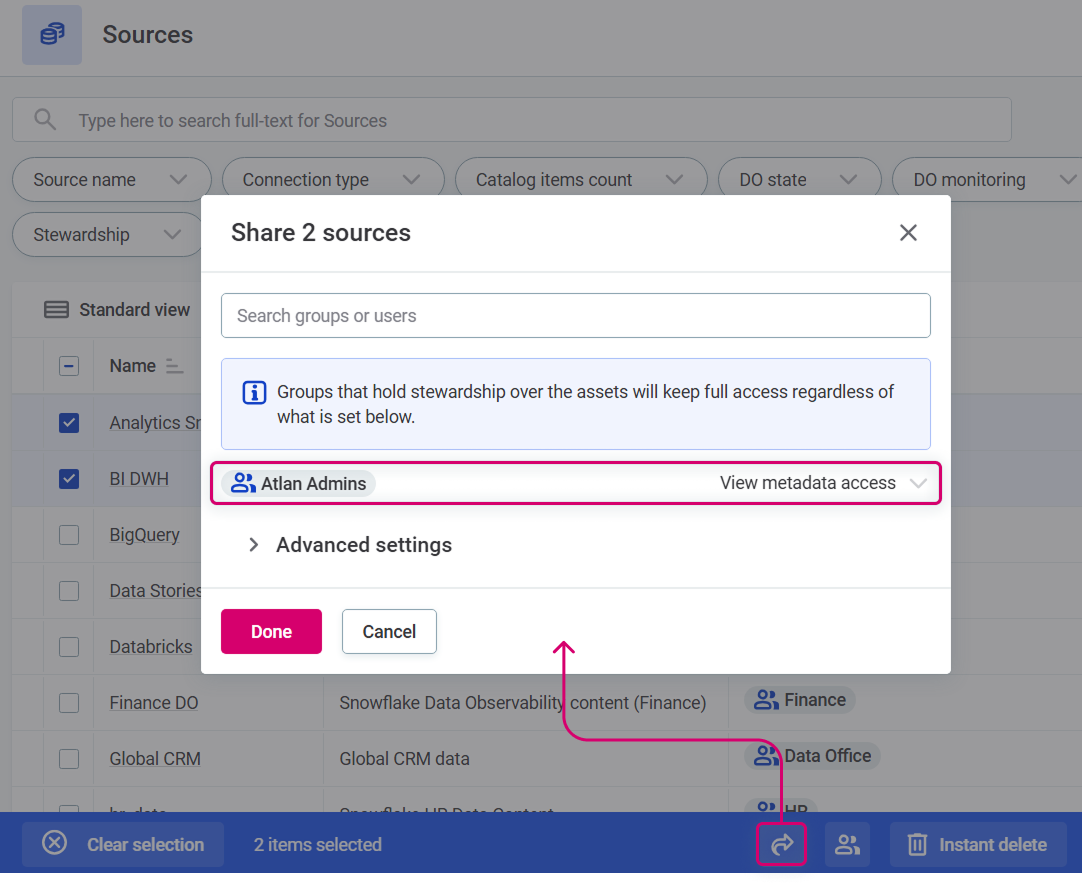Click the Atlan Admins group icon
This screenshot has height=884, width=1082.
(x=242, y=483)
